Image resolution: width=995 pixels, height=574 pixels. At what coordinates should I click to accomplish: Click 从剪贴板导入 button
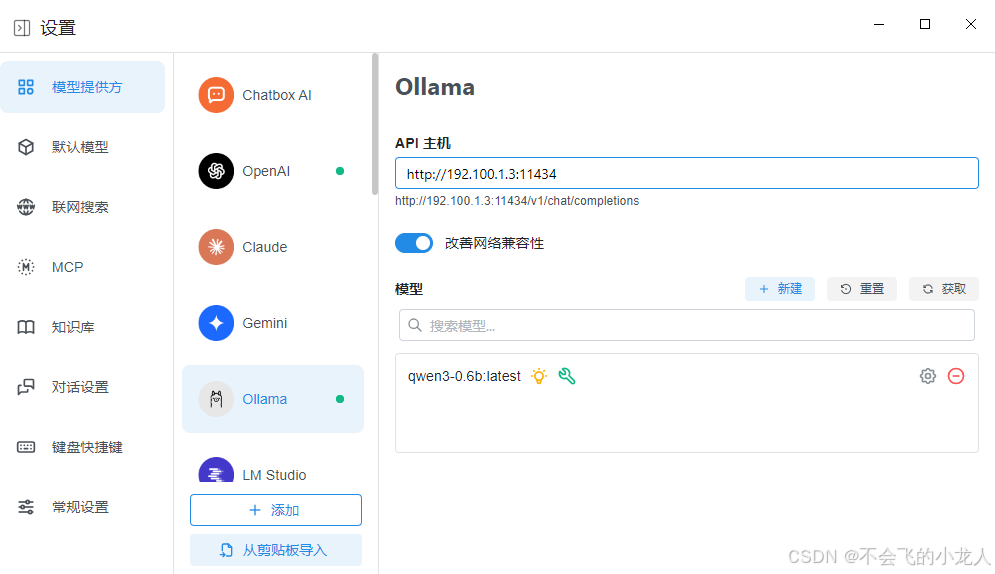tap(276, 550)
